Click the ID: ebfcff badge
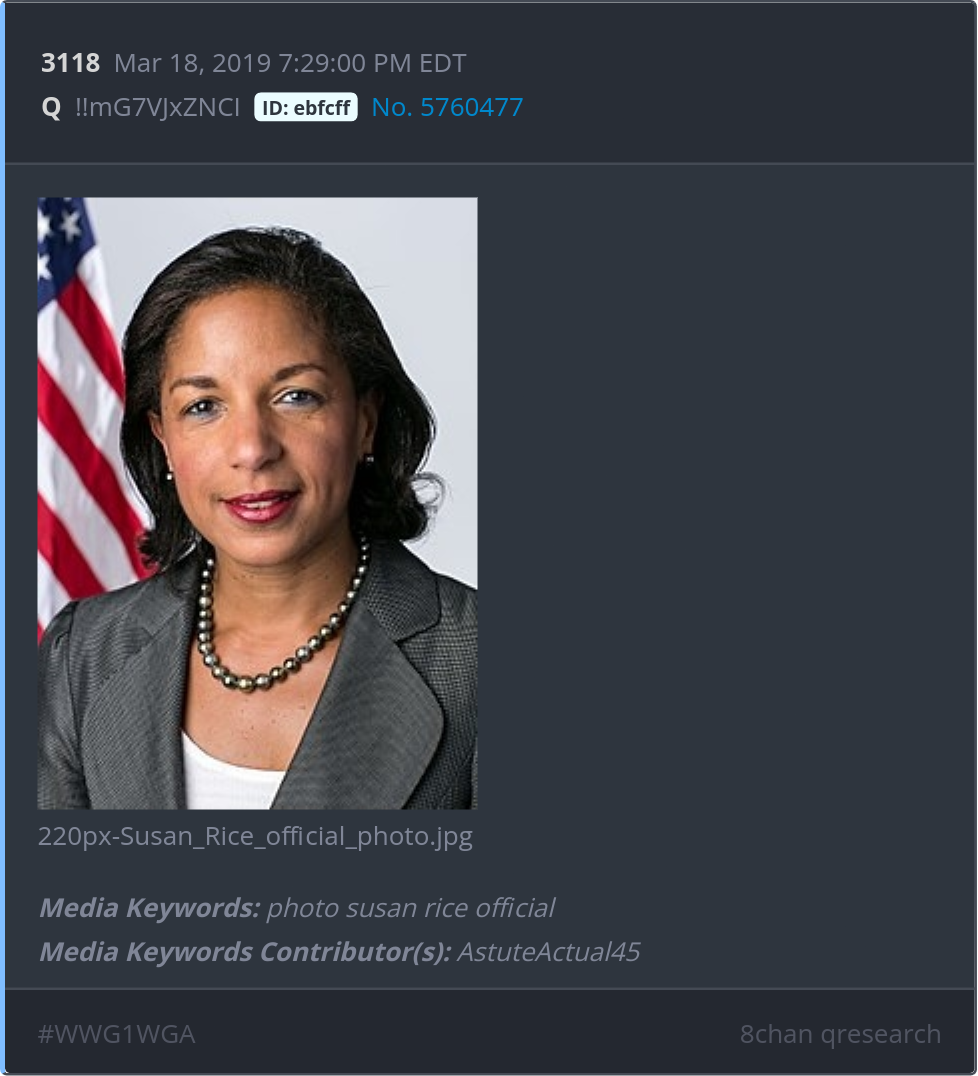 point(305,107)
